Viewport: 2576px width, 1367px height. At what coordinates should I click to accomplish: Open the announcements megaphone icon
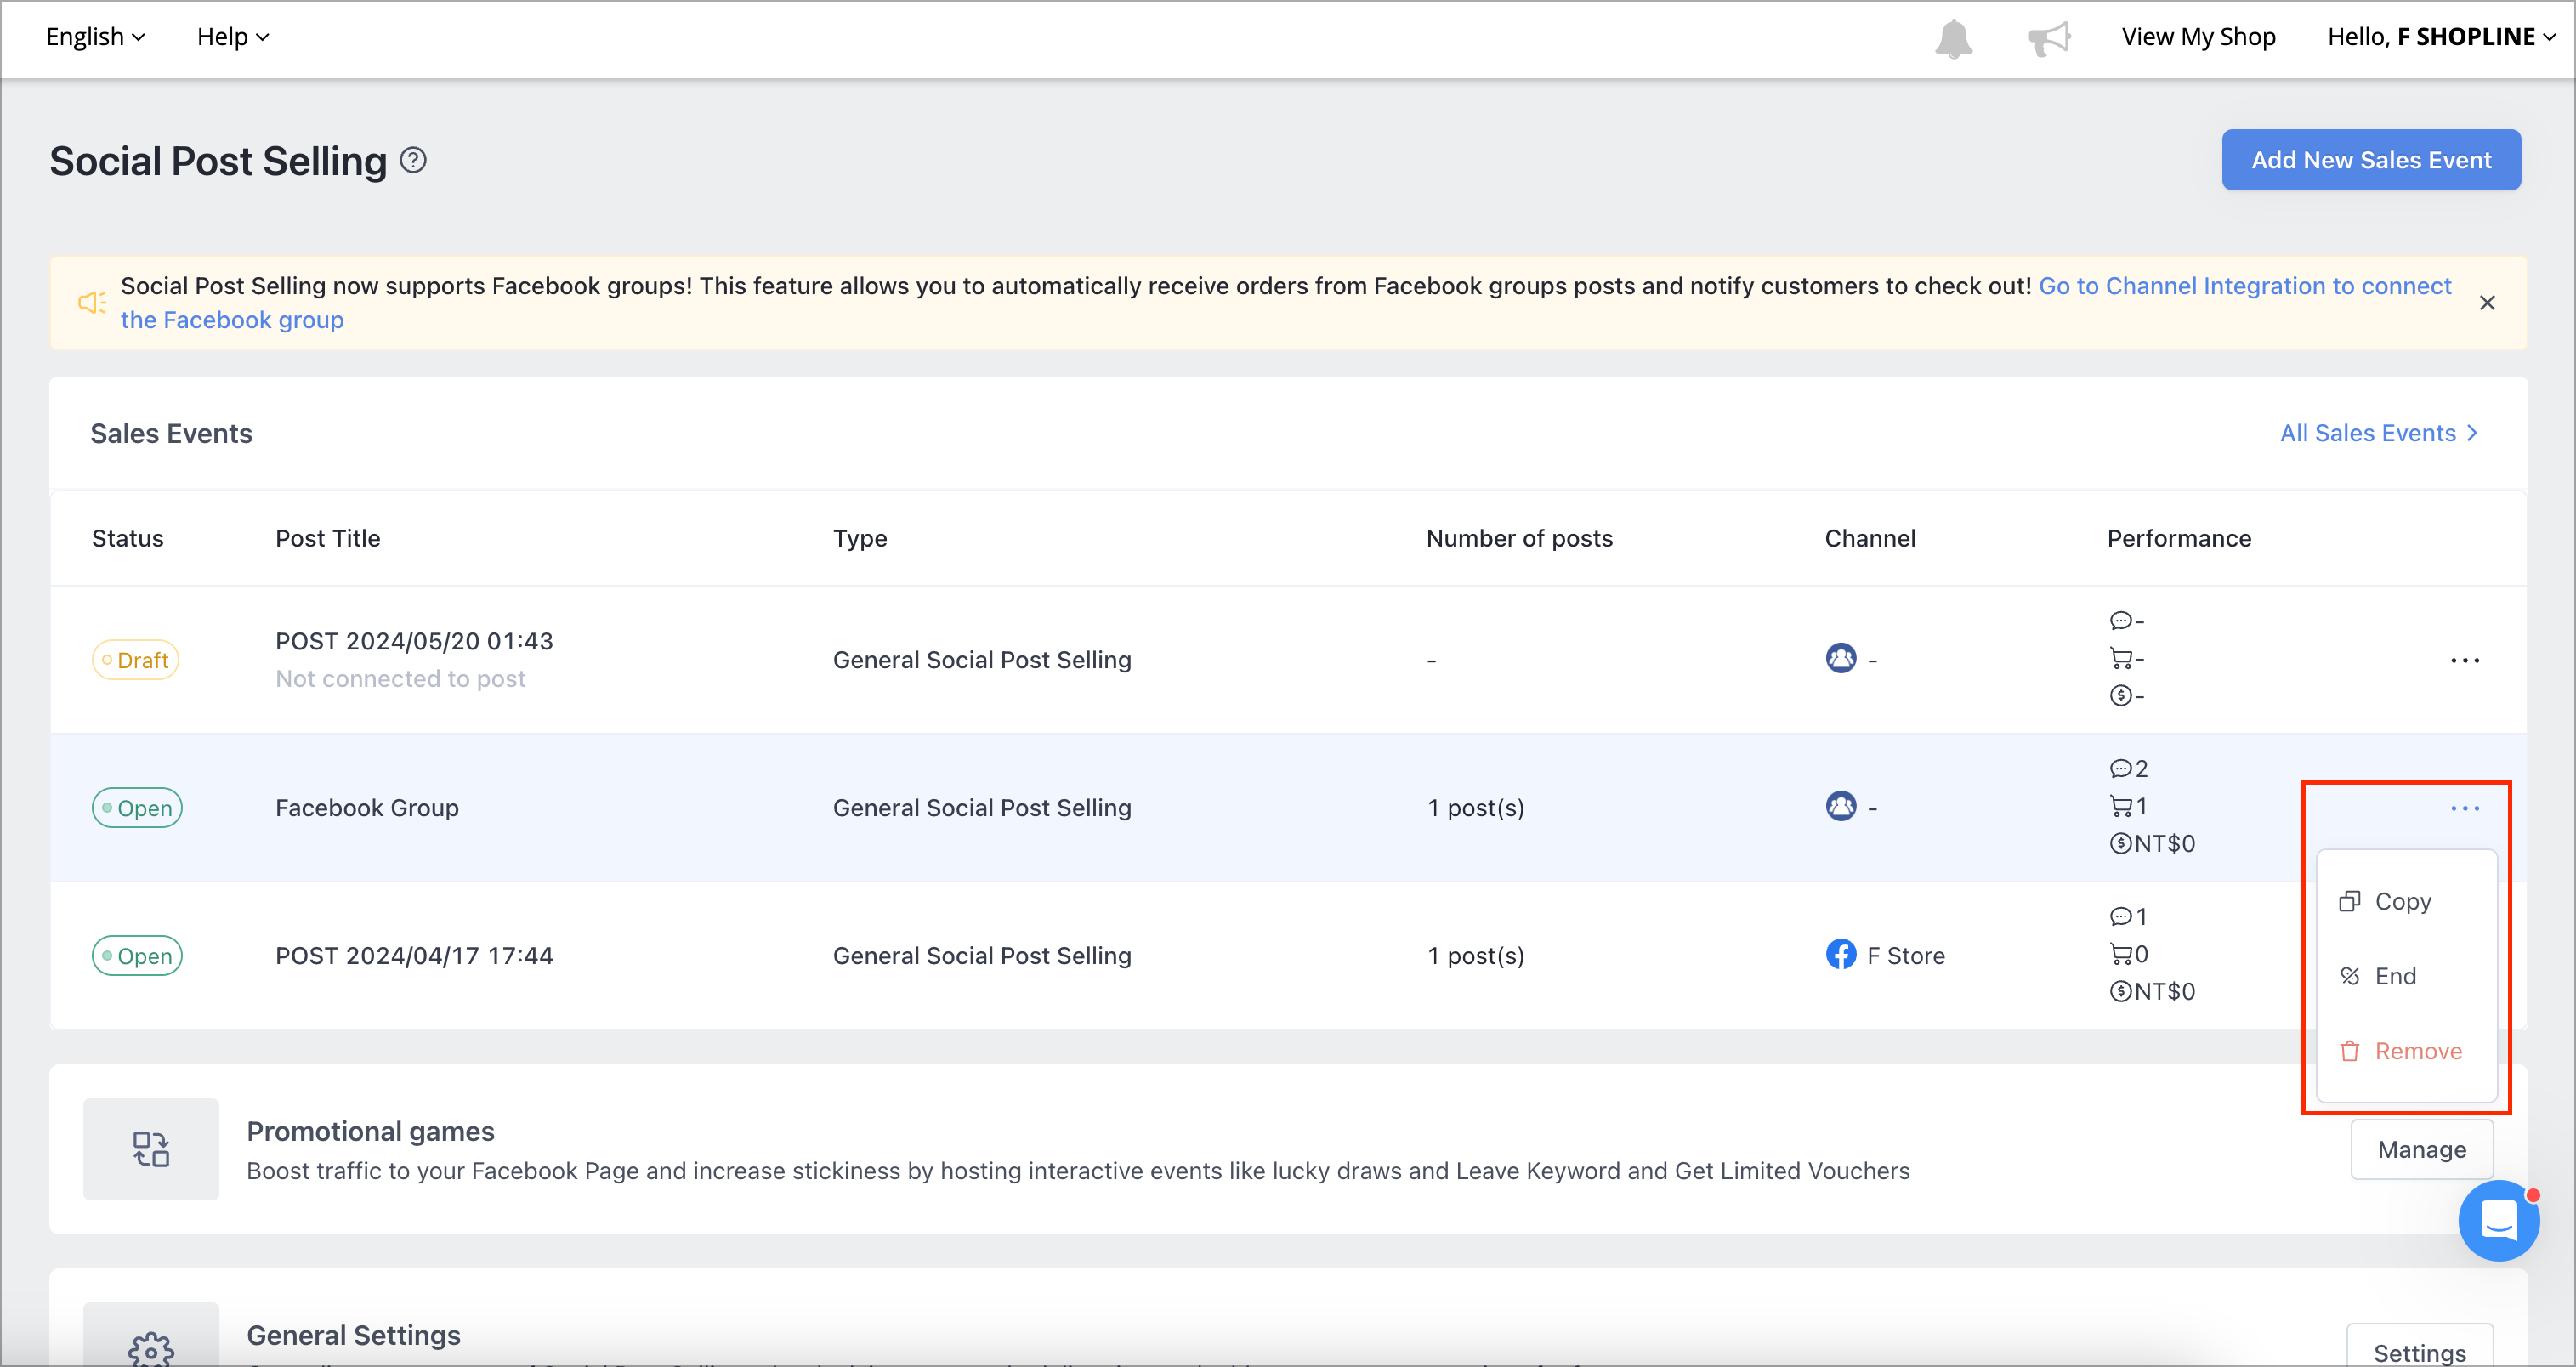(x=2049, y=38)
